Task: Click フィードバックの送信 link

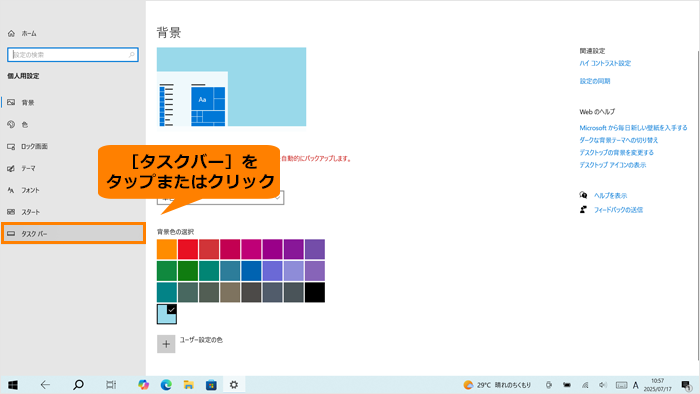Action: tap(618, 210)
